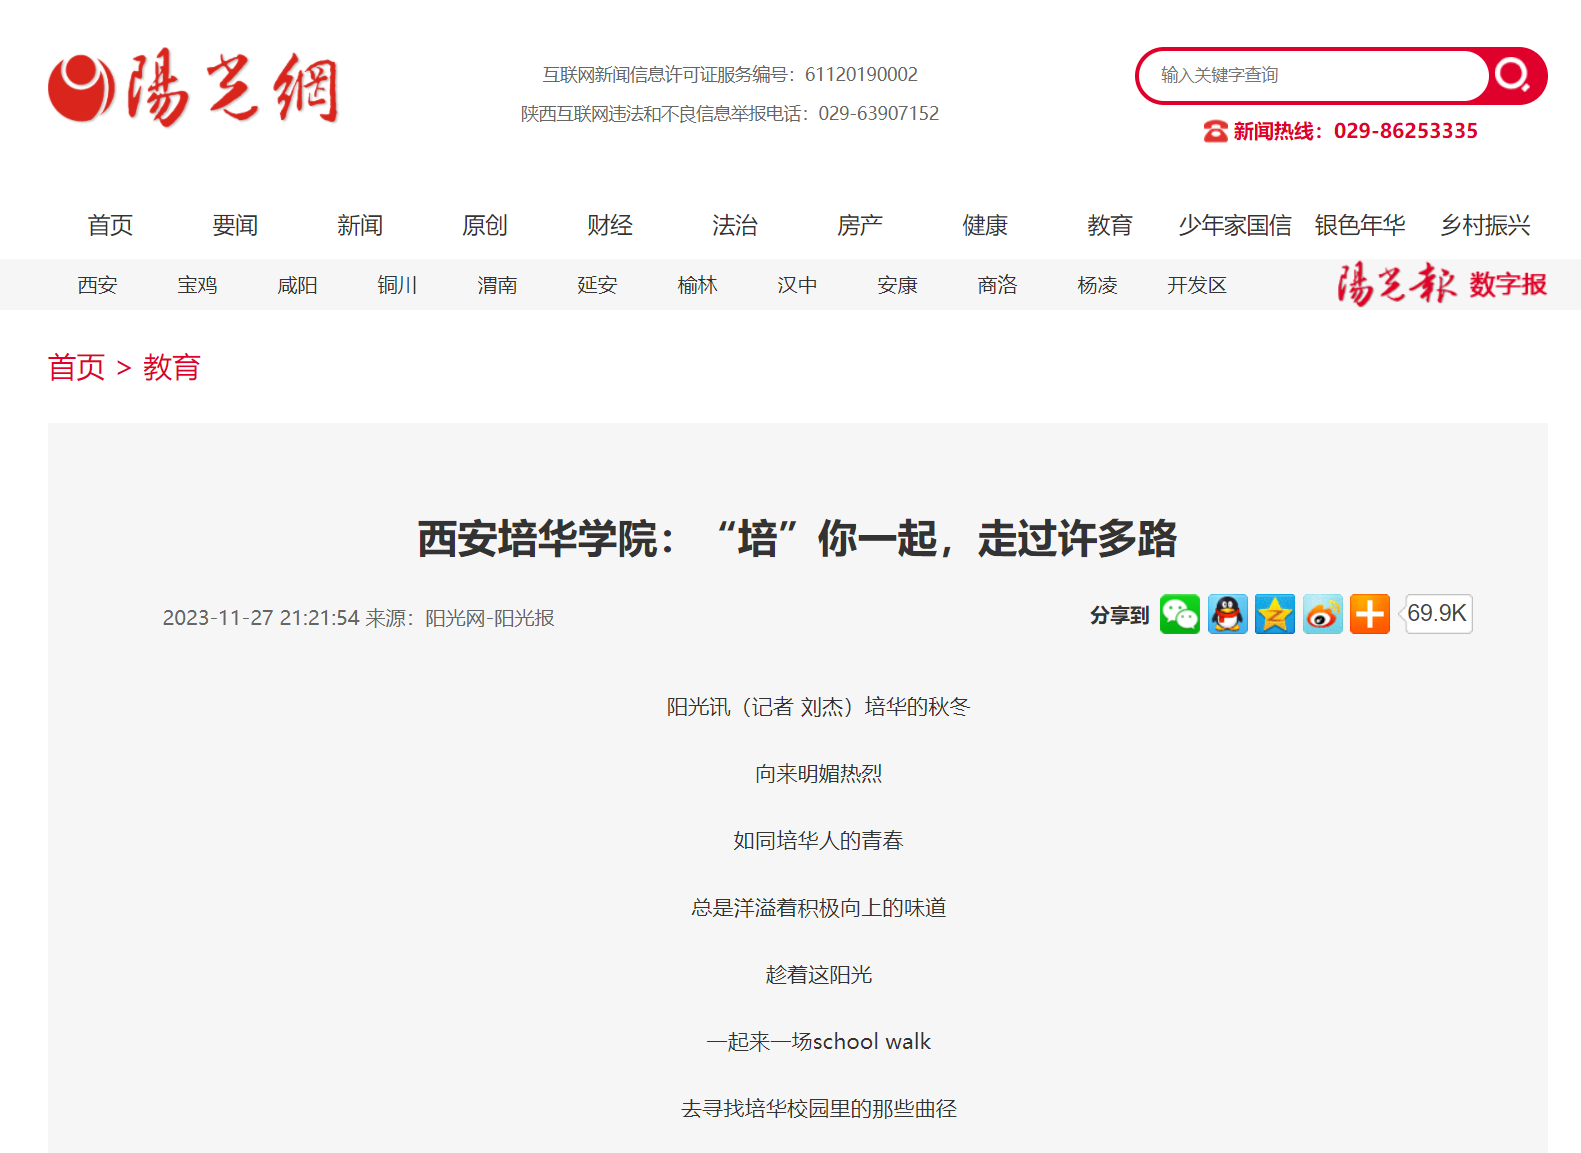Focus the keyword search input field
1581x1153 pixels.
tap(1312, 75)
